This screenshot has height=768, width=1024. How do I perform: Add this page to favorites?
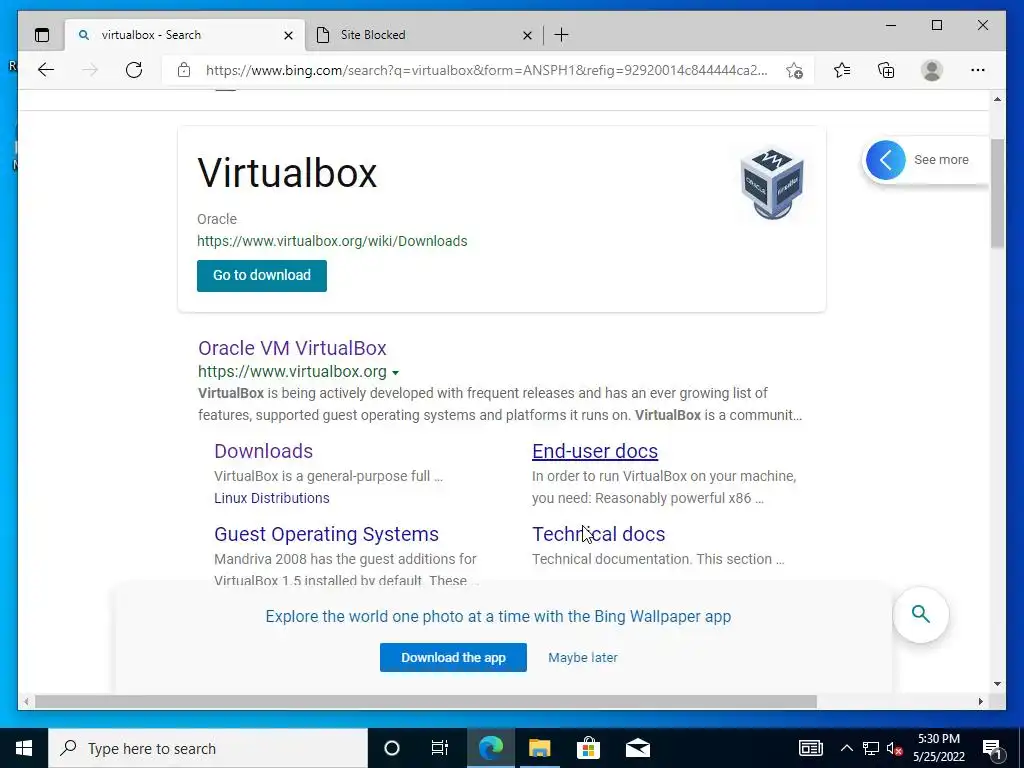(794, 71)
